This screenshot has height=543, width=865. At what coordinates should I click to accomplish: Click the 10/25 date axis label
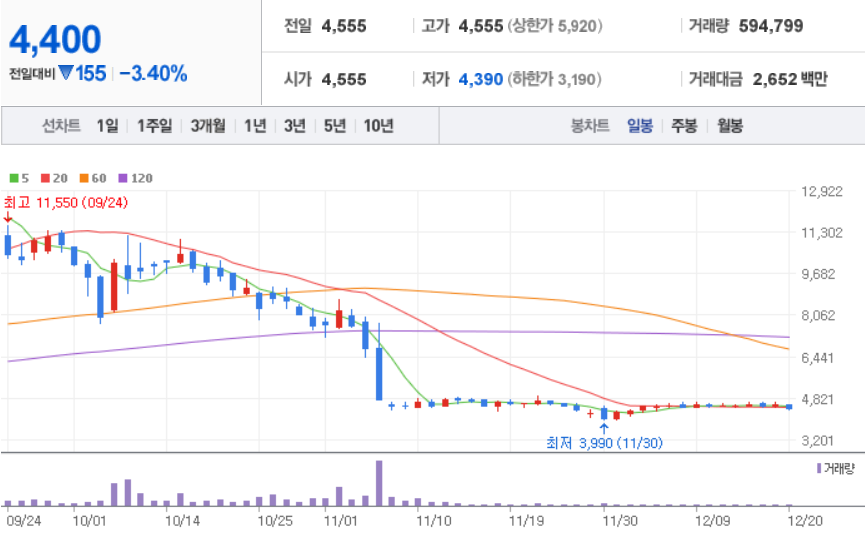pyautogui.click(x=275, y=521)
